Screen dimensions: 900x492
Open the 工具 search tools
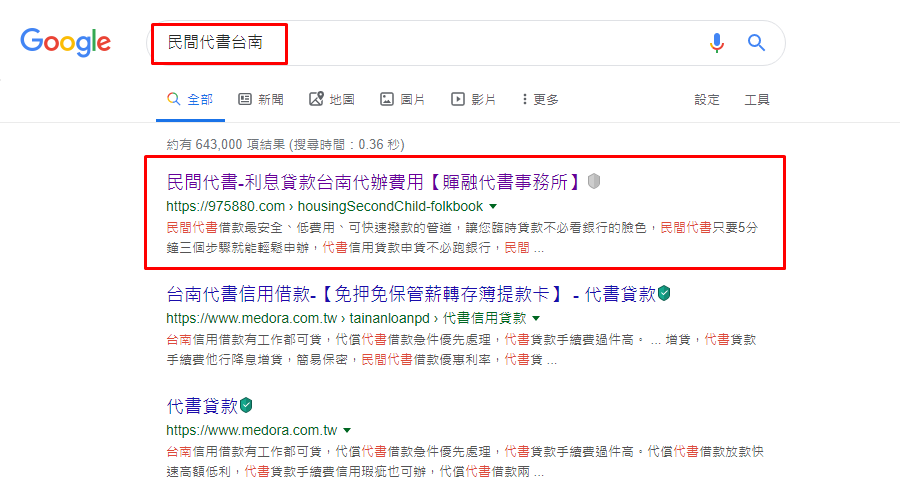tap(757, 100)
